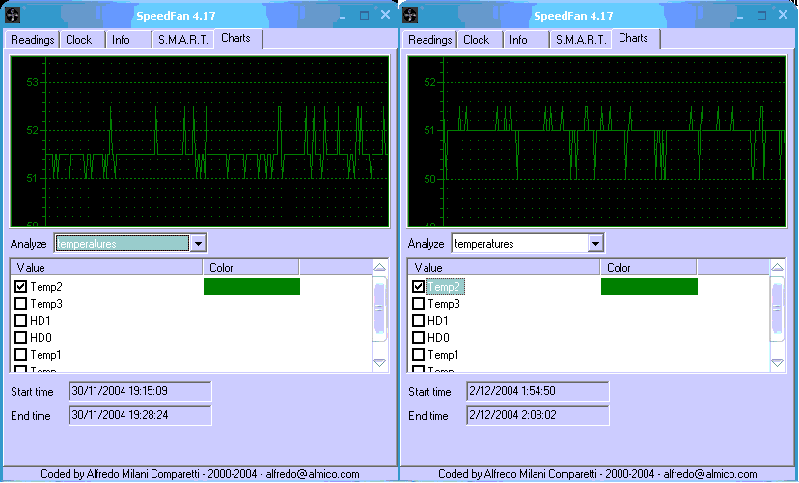The height and width of the screenshot is (483, 799).
Task: Click Start time field showing 2/12/2004 1:54:50
Action: pyautogui.click(x=538, y=391)
